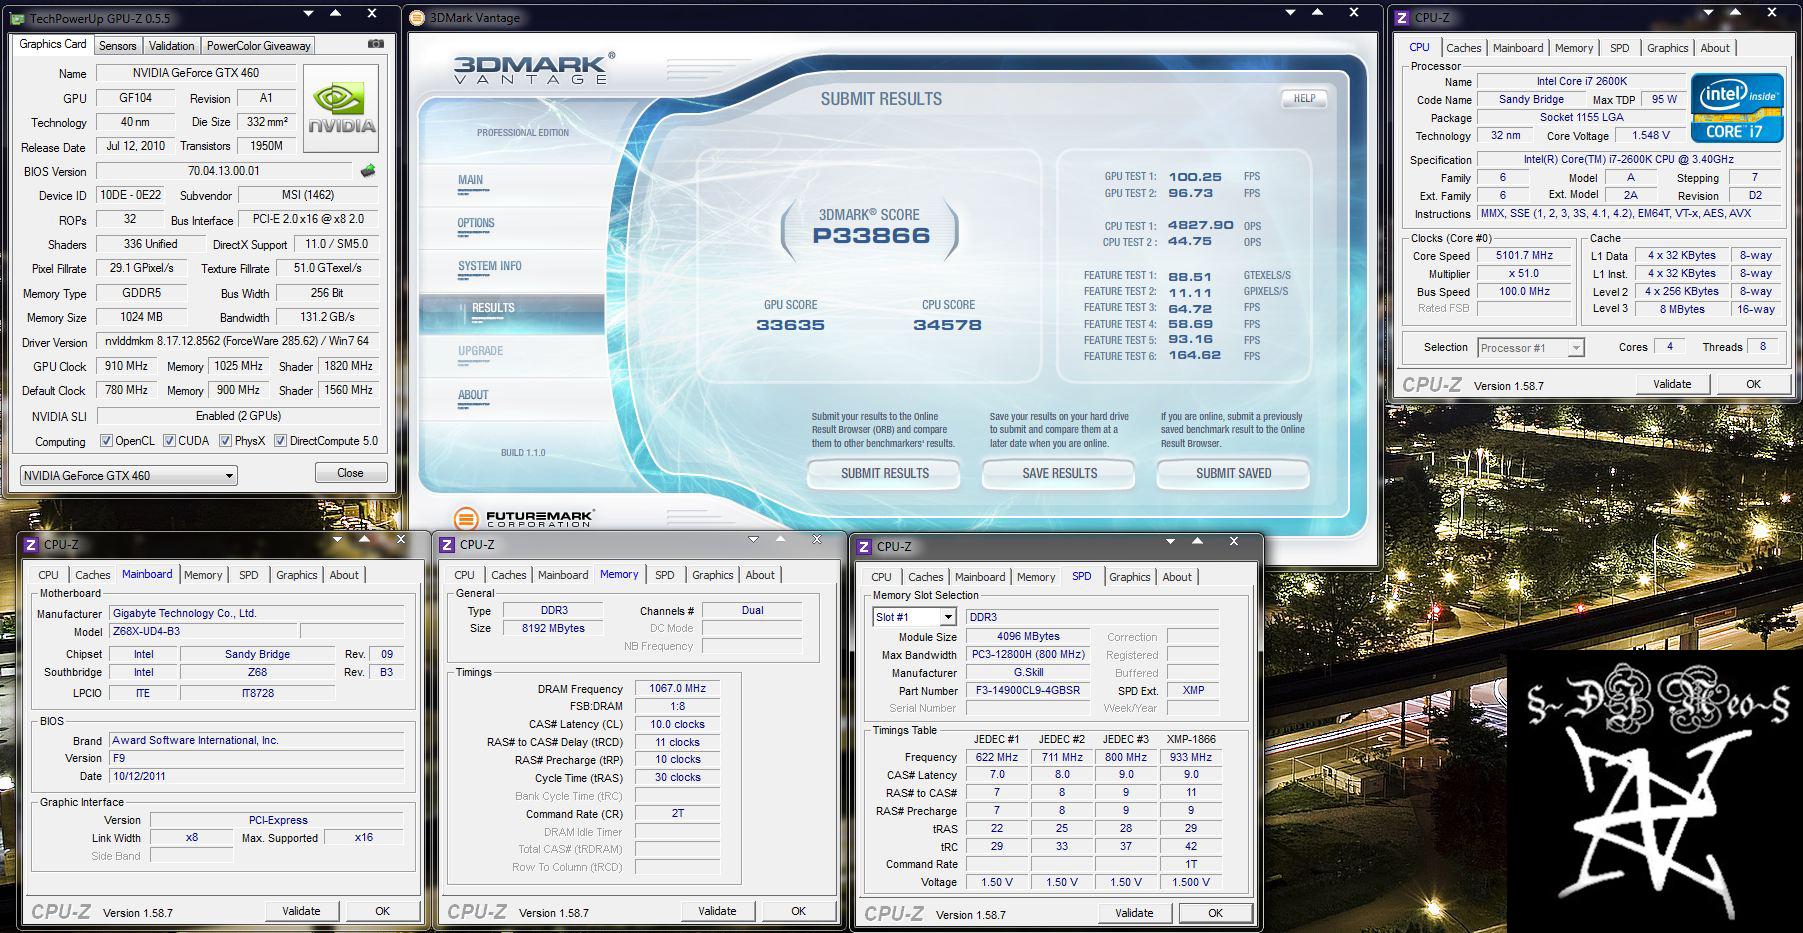Click the Close button in GPU-Z

coord(350,473)
